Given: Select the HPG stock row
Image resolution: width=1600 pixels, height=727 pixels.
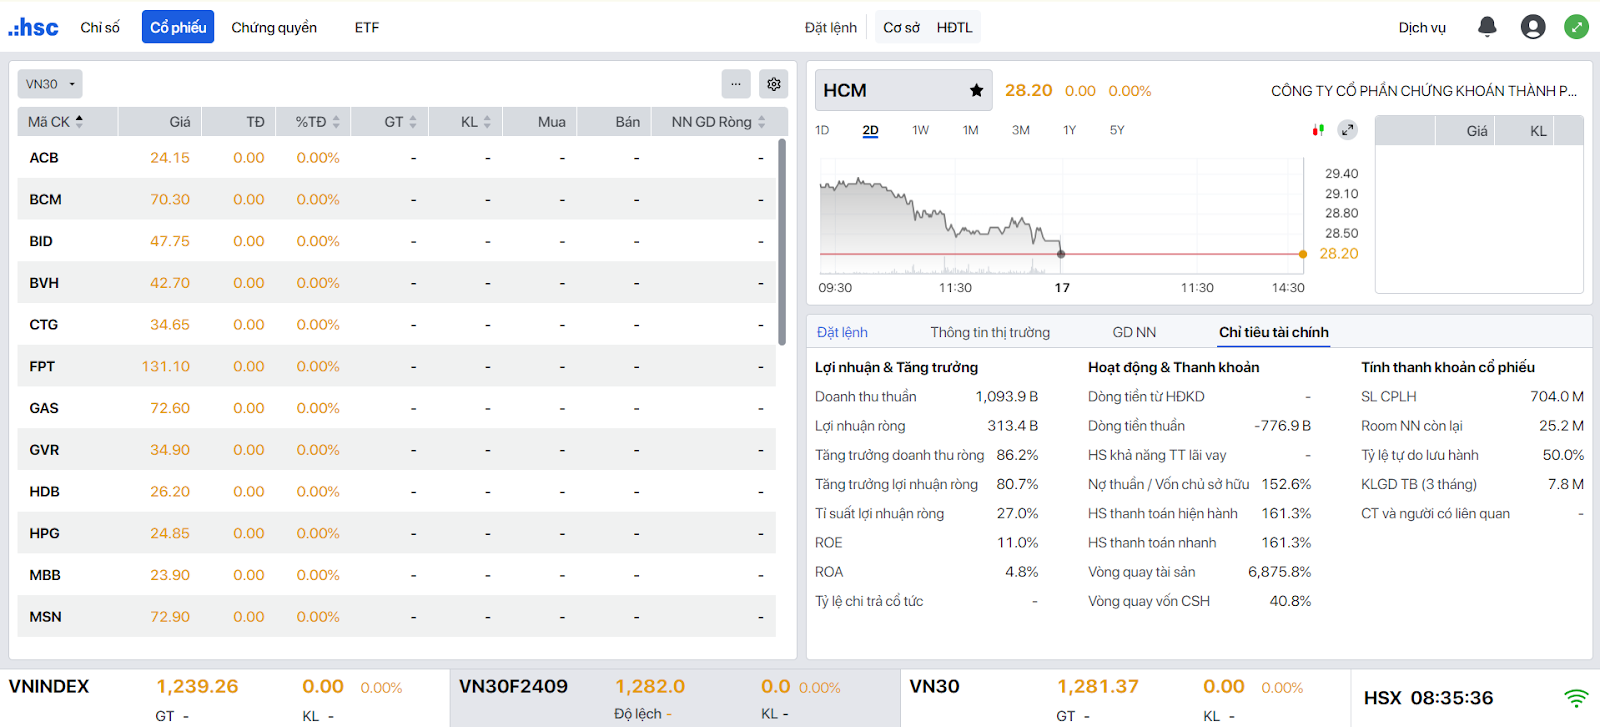Looking at the screenshot, I should coord(396,533).
